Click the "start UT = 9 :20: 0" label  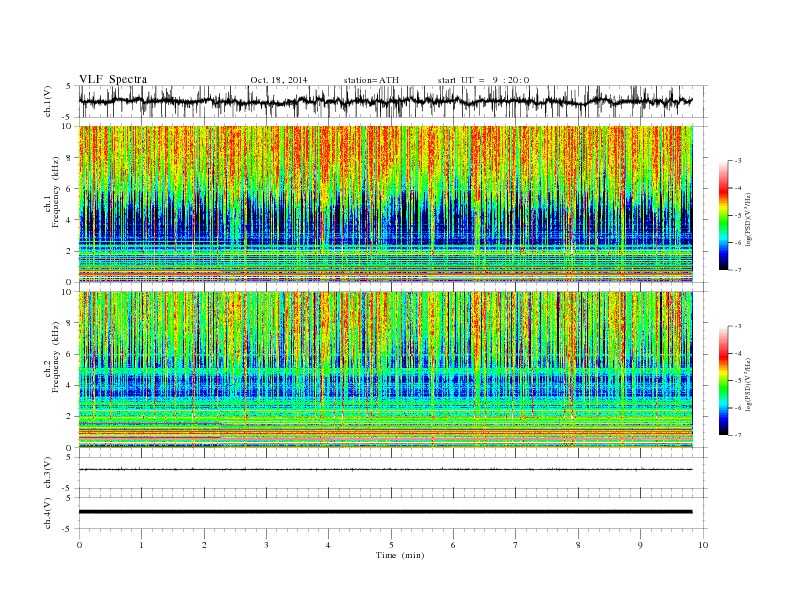click(x=483, y=80)
